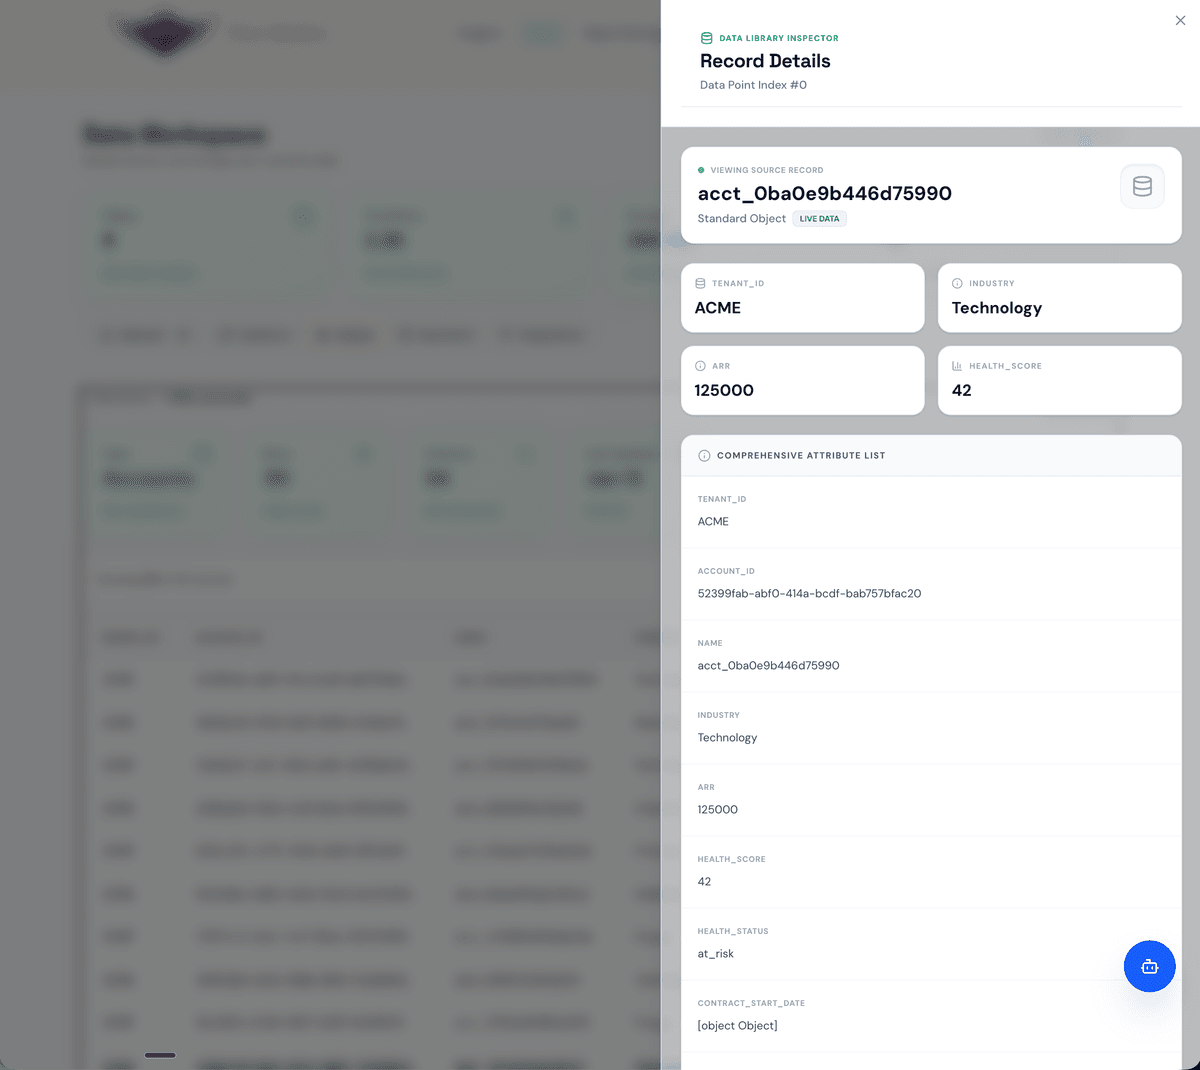Image resolution: width=1200 pixels, height=1070 pixels.
Task: Click the acct_0ba0e9b446d75990 record name
Action: point(825,194)
